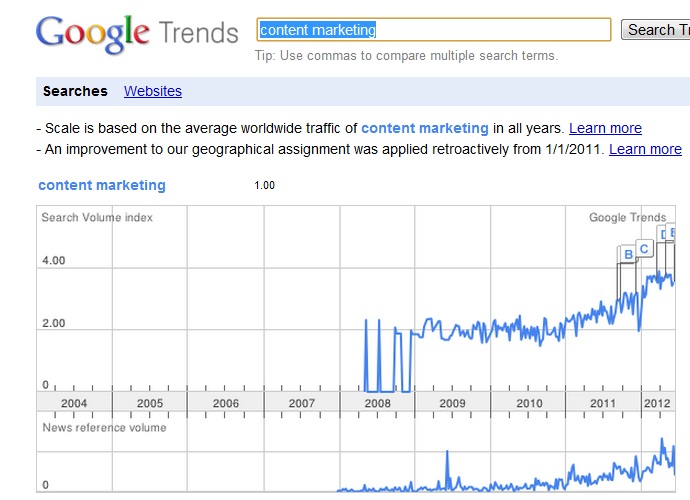
Task: Click the 2011 year label
Action: point(603,403)
